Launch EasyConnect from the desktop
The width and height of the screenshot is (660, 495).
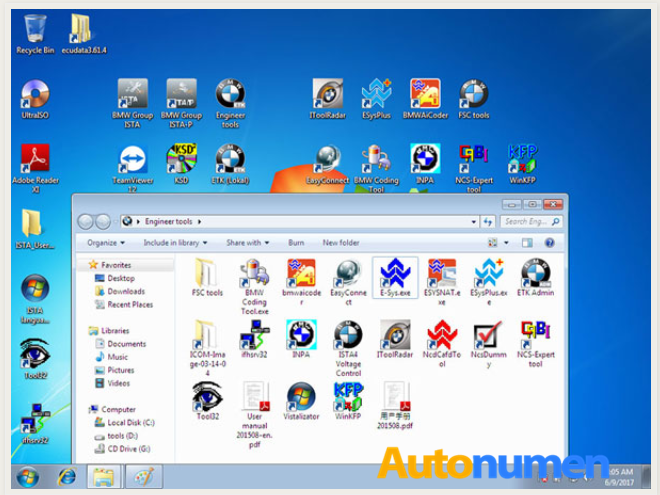tap(328, 164)
